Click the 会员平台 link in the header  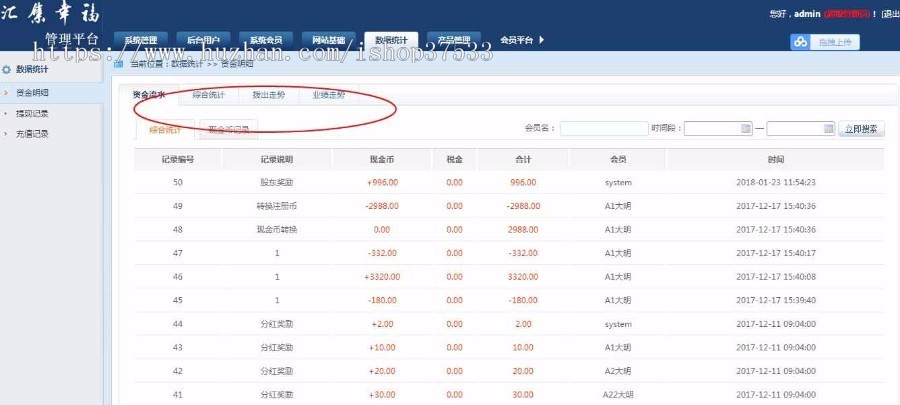(x=517, y=40)
